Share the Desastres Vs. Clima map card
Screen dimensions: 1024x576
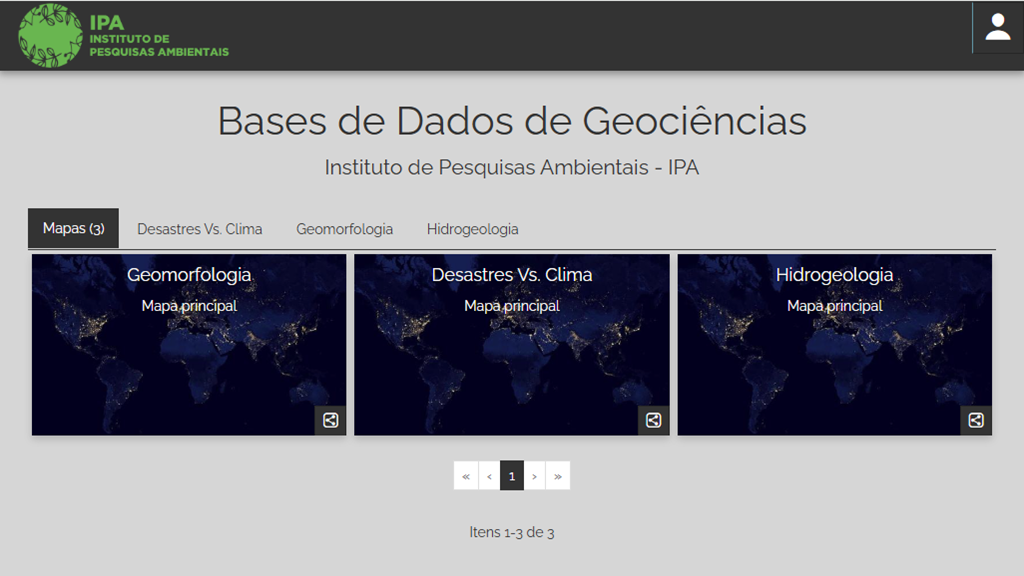click(x=654, y=420)
